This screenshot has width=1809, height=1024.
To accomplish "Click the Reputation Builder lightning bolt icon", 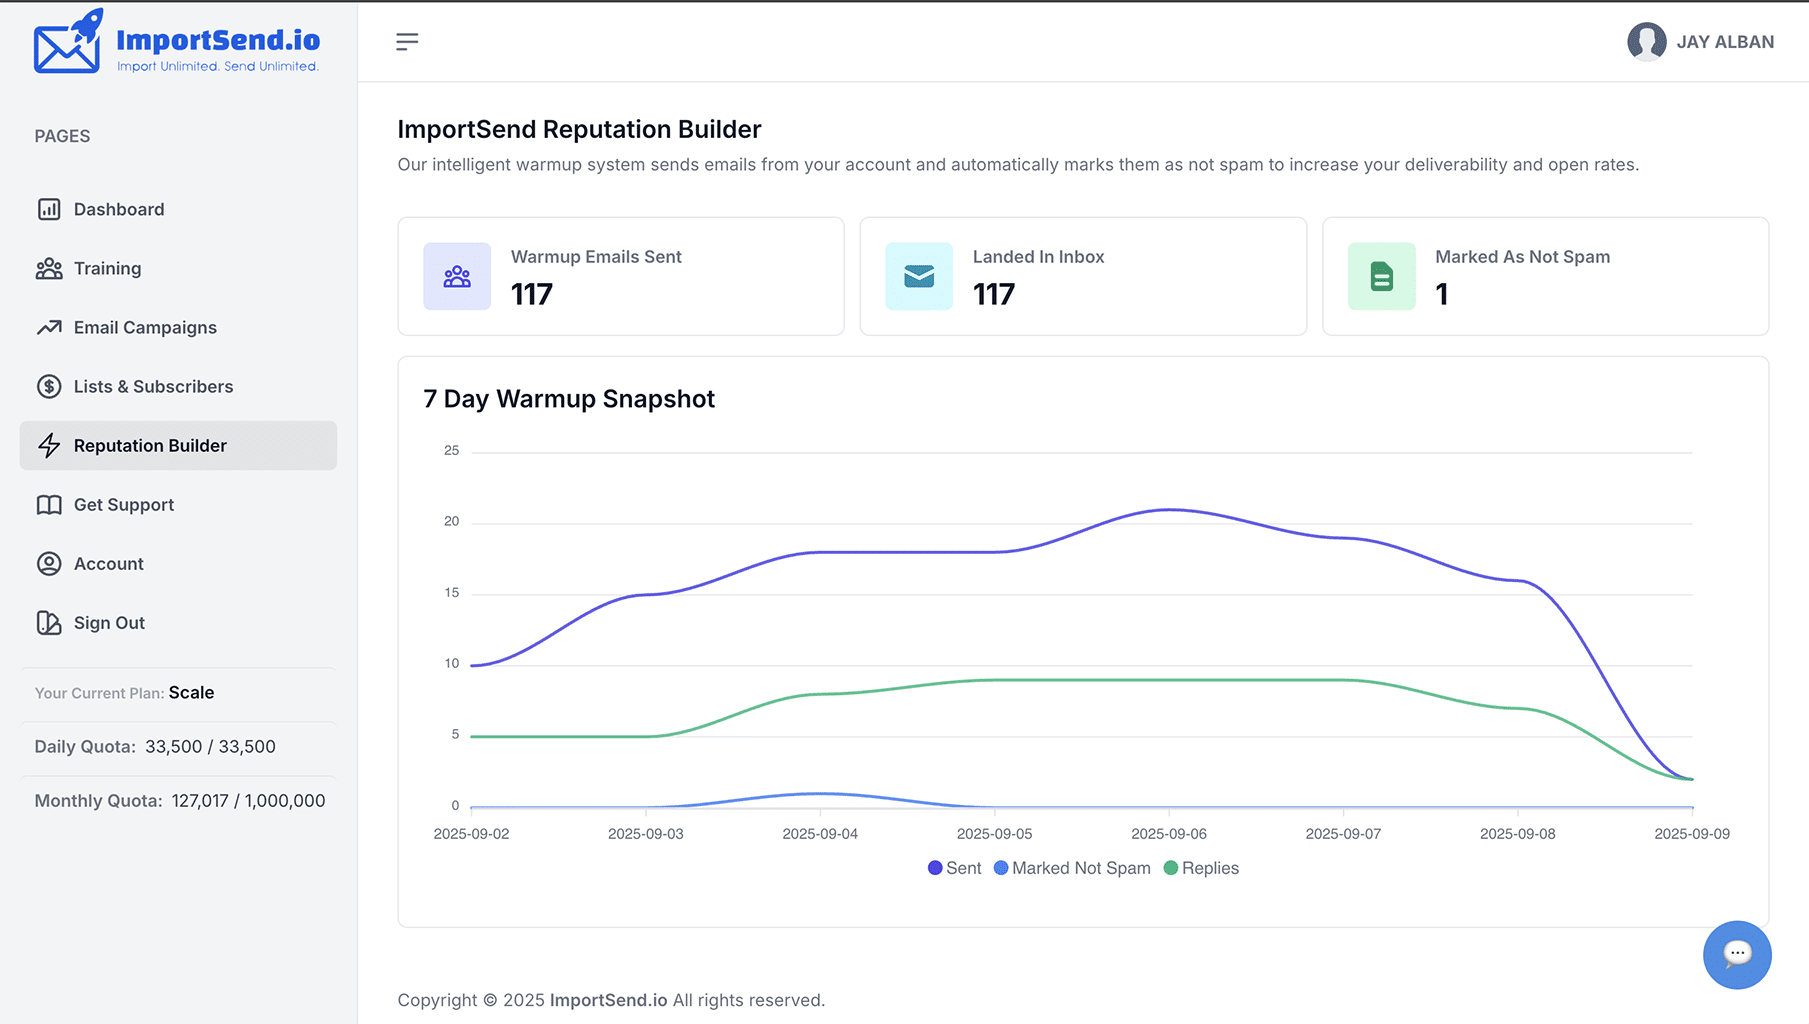I will point(49,445).
